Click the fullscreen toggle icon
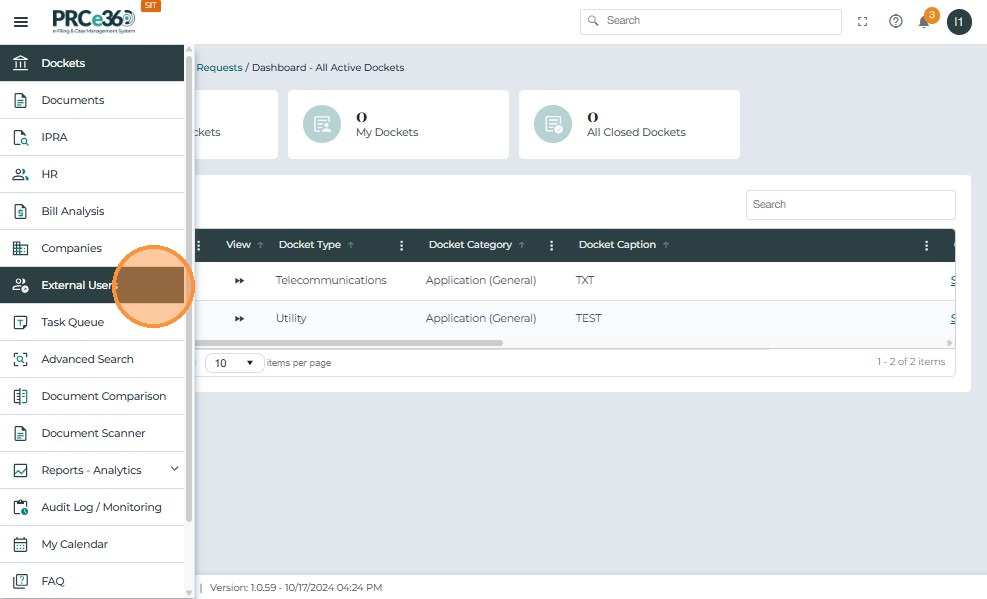 (x=862, y=22)
